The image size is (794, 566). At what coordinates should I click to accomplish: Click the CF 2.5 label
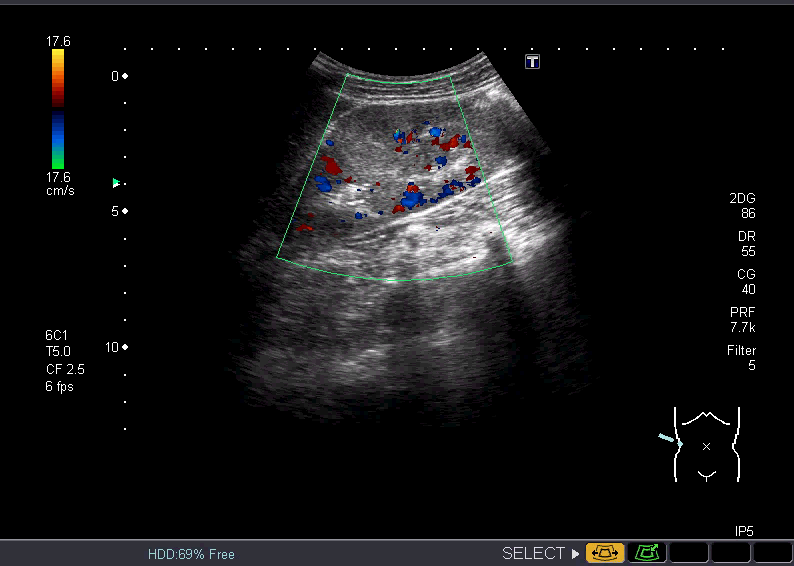[65, 369]
